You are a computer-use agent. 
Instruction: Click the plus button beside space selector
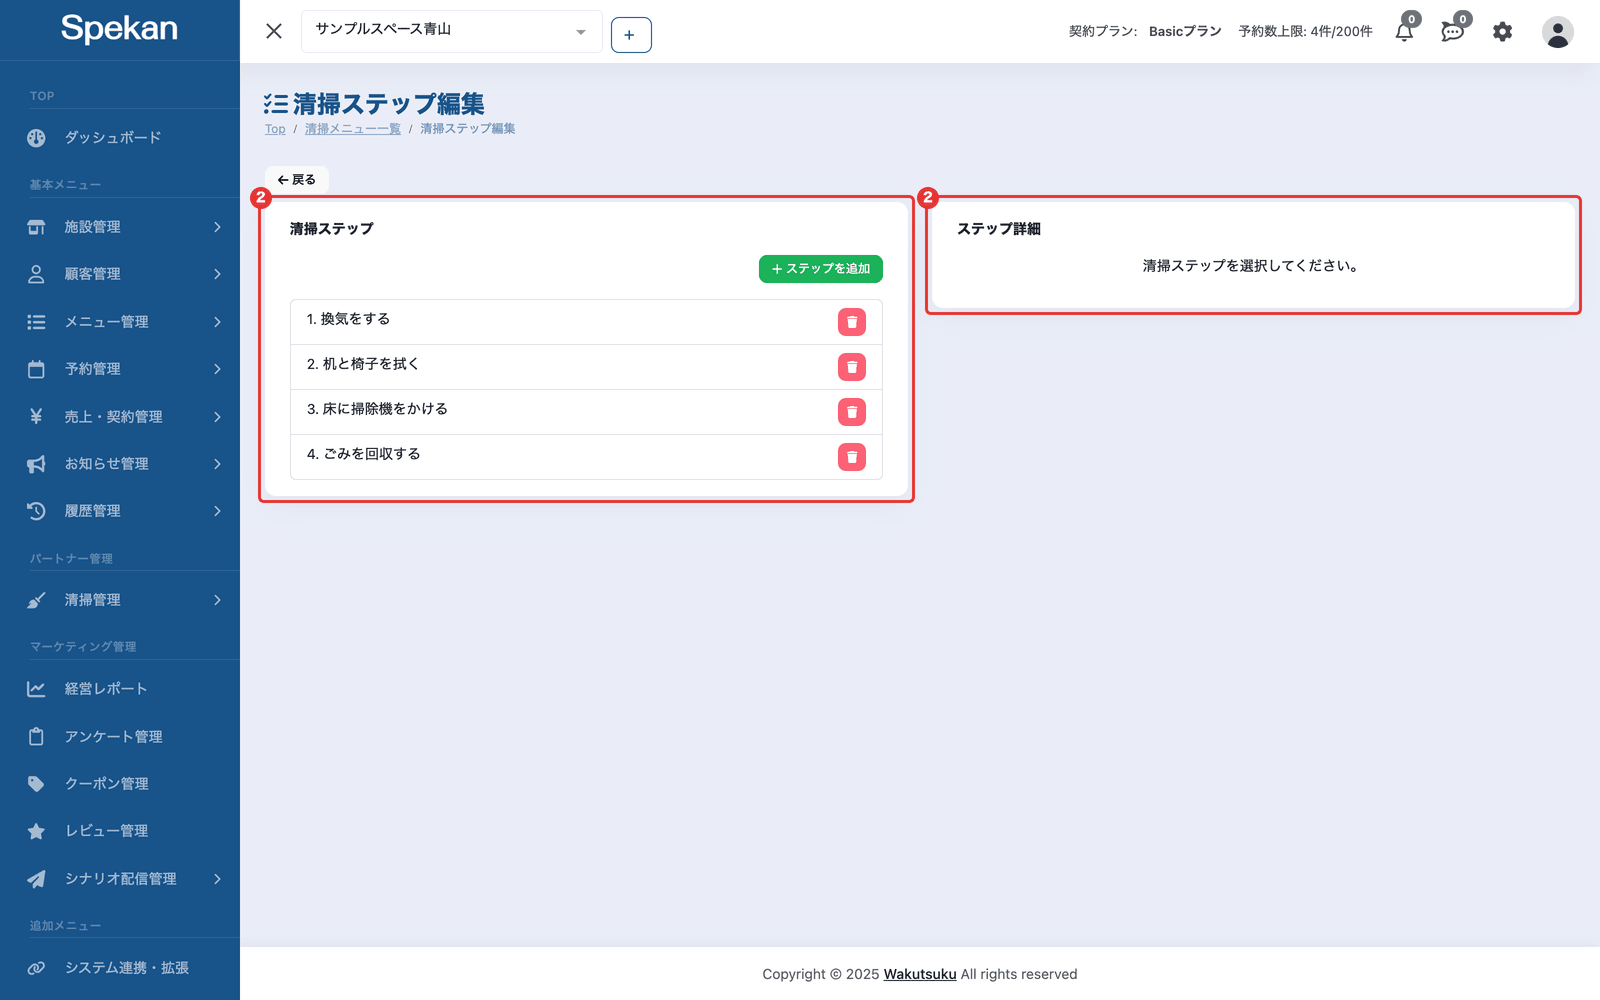[631, 35]
